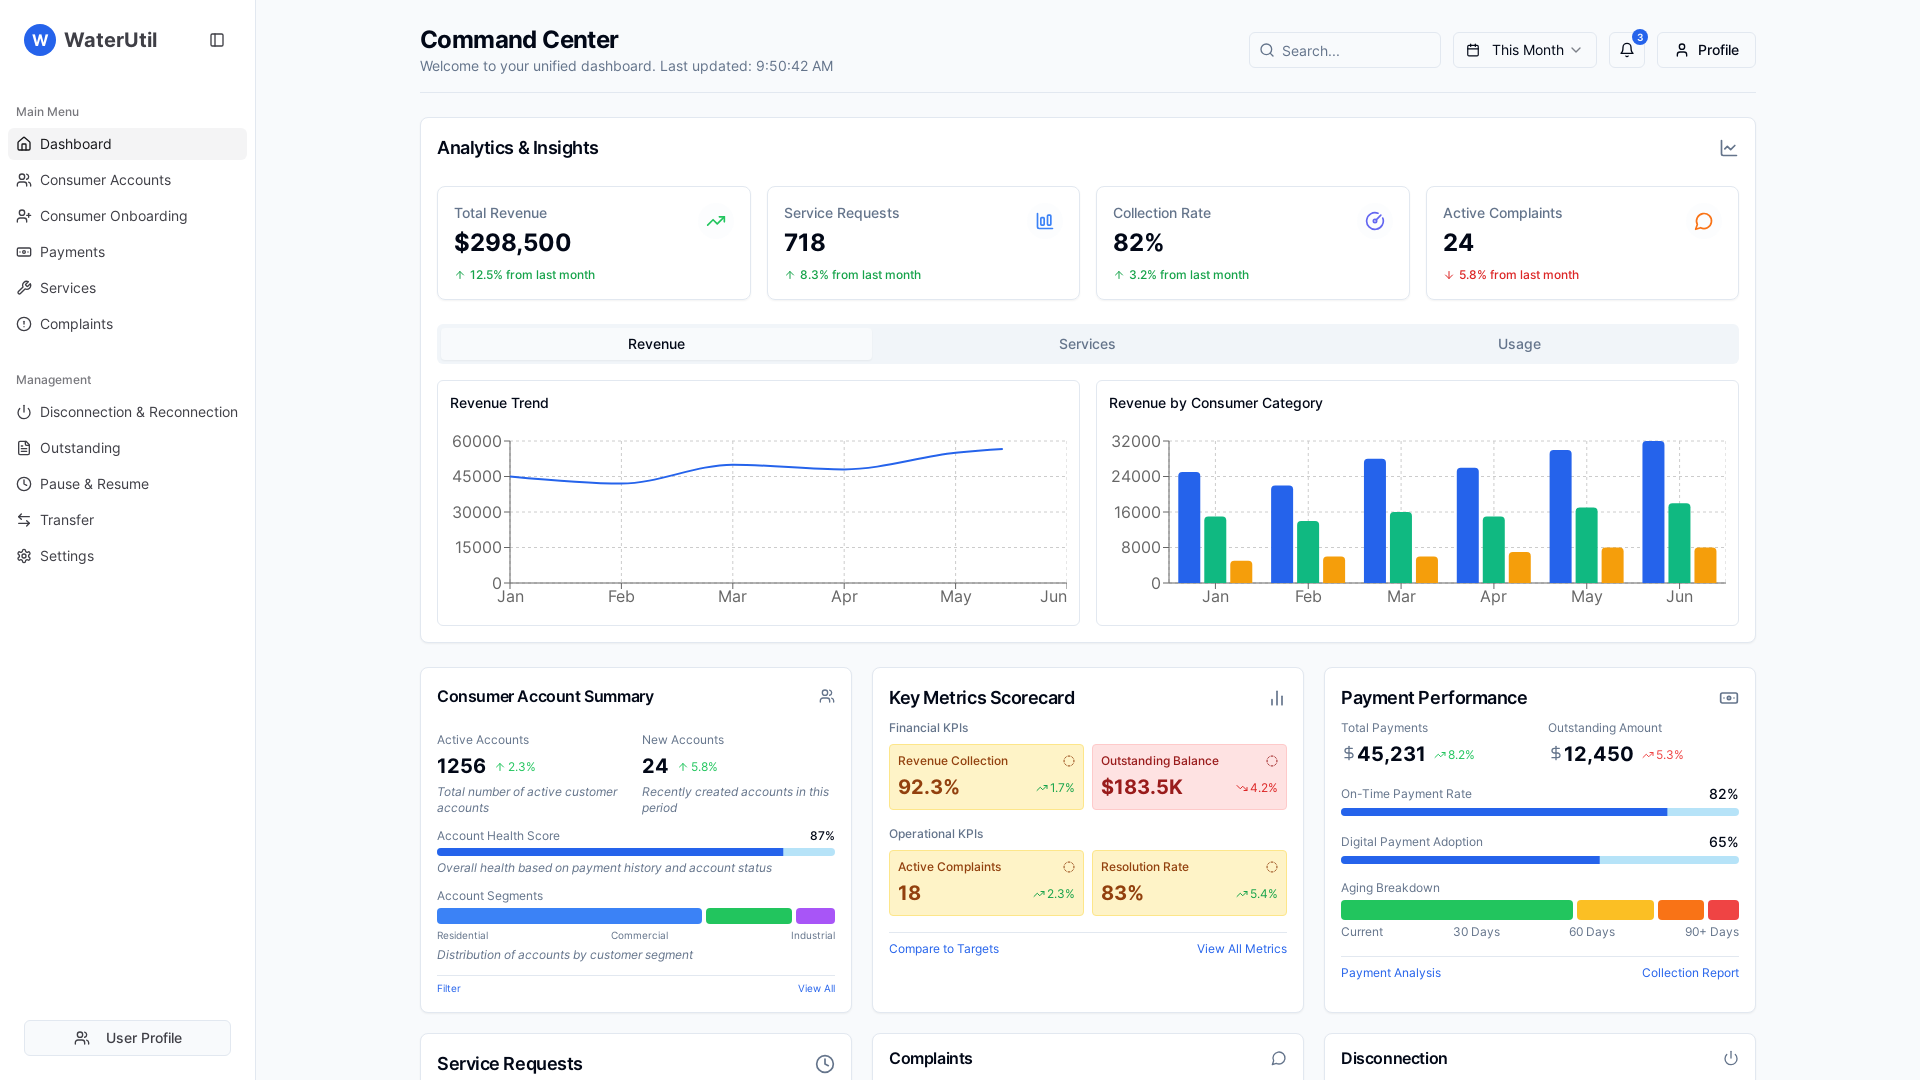Click the On-Time Payment Rate progress bar
This screenshot has height=1080, width=1920.
pos(1539,812)
